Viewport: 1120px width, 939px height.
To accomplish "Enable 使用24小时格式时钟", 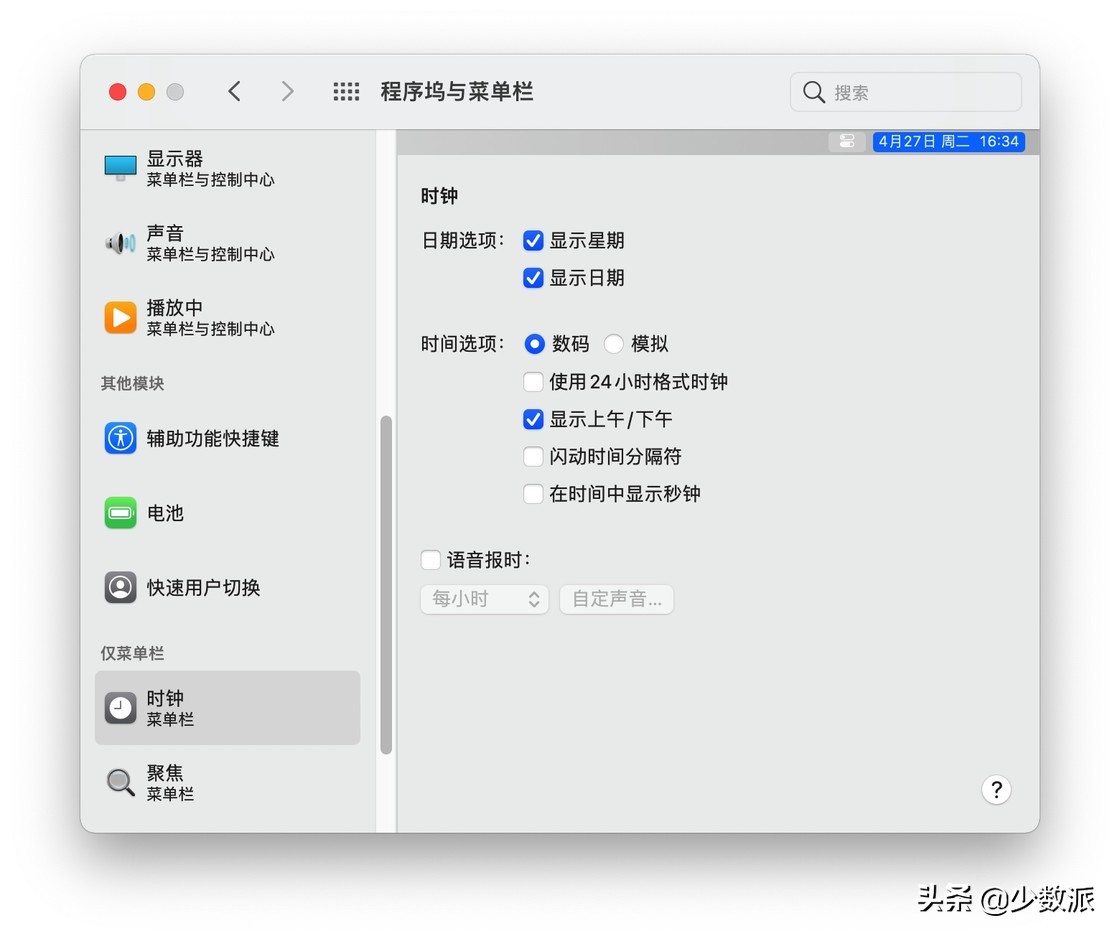I will tap(533, 381).
